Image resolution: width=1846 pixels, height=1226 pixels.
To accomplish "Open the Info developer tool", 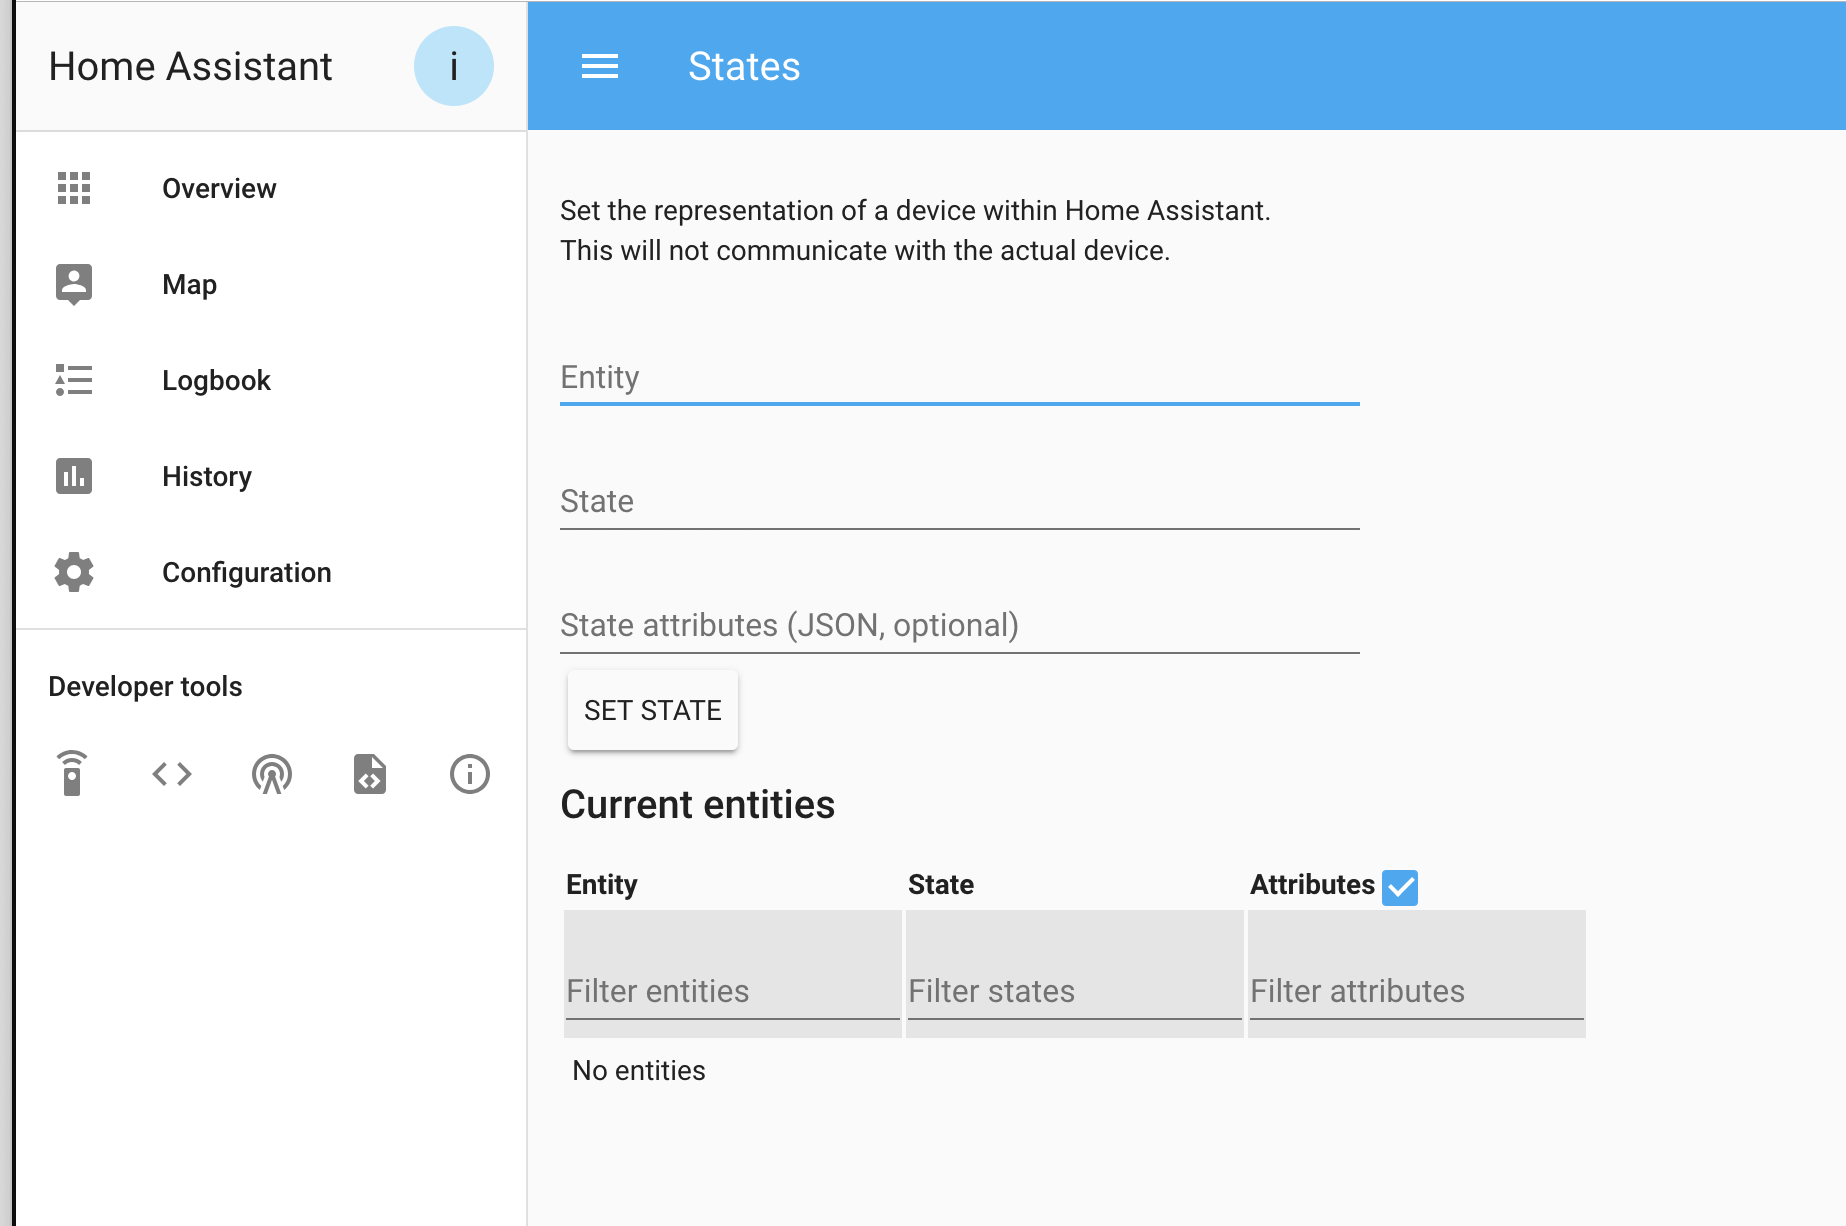I will (x=468, y=773).
